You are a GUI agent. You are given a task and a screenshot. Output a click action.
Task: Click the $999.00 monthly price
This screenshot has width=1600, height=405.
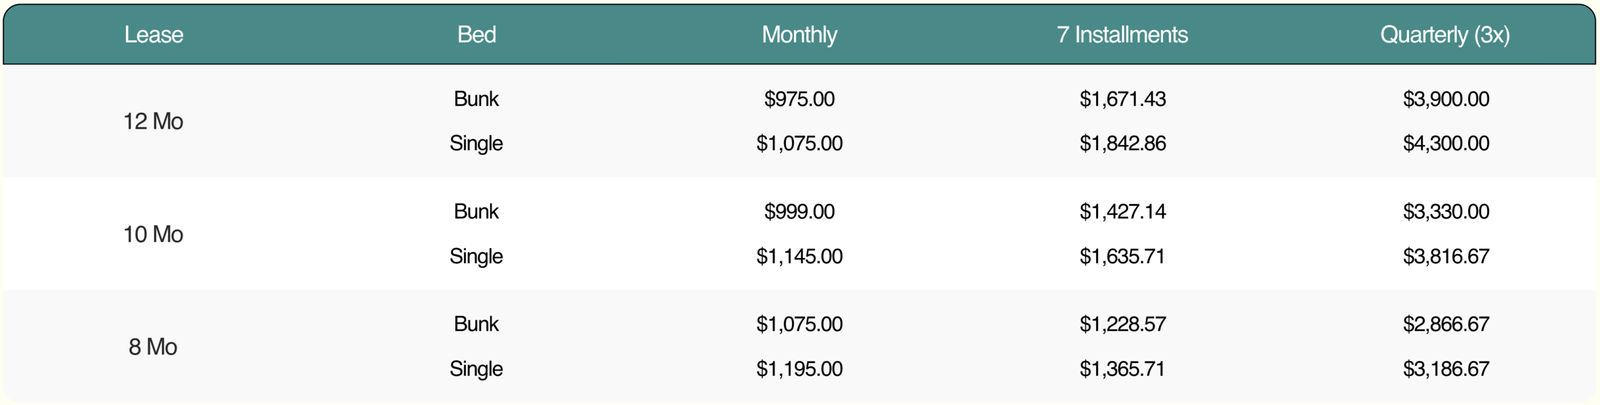coord(799,212)
